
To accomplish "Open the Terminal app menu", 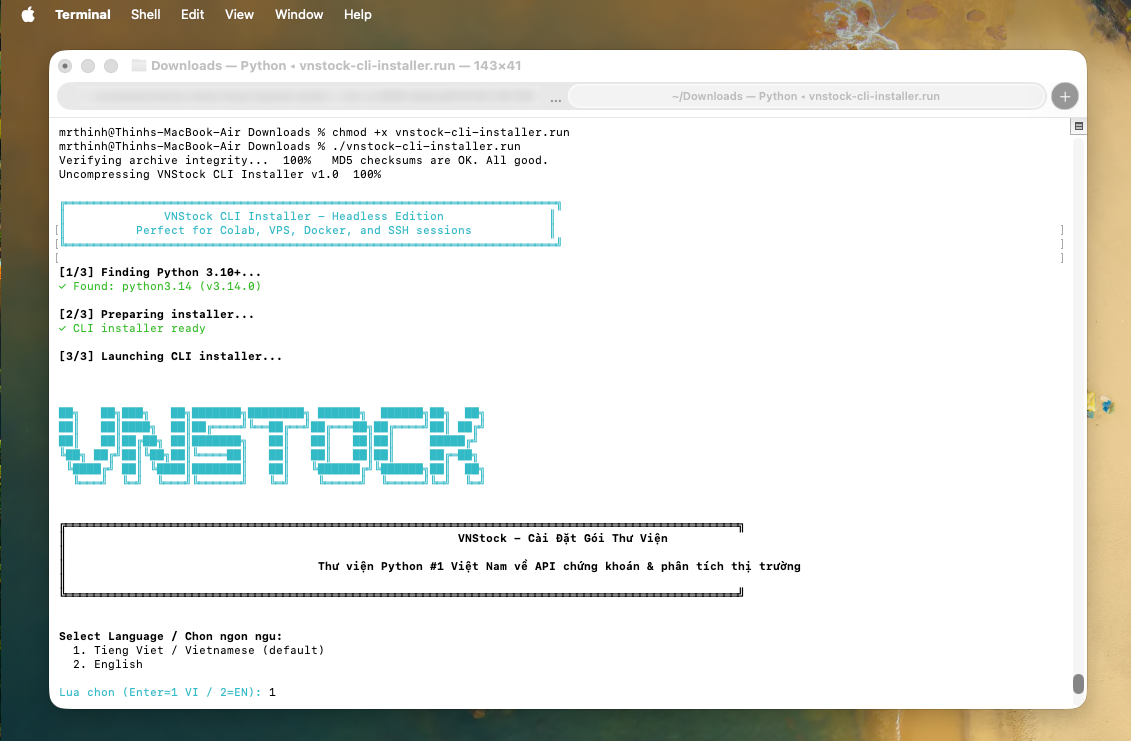I will pyautogui.click(x=83, y=14).
